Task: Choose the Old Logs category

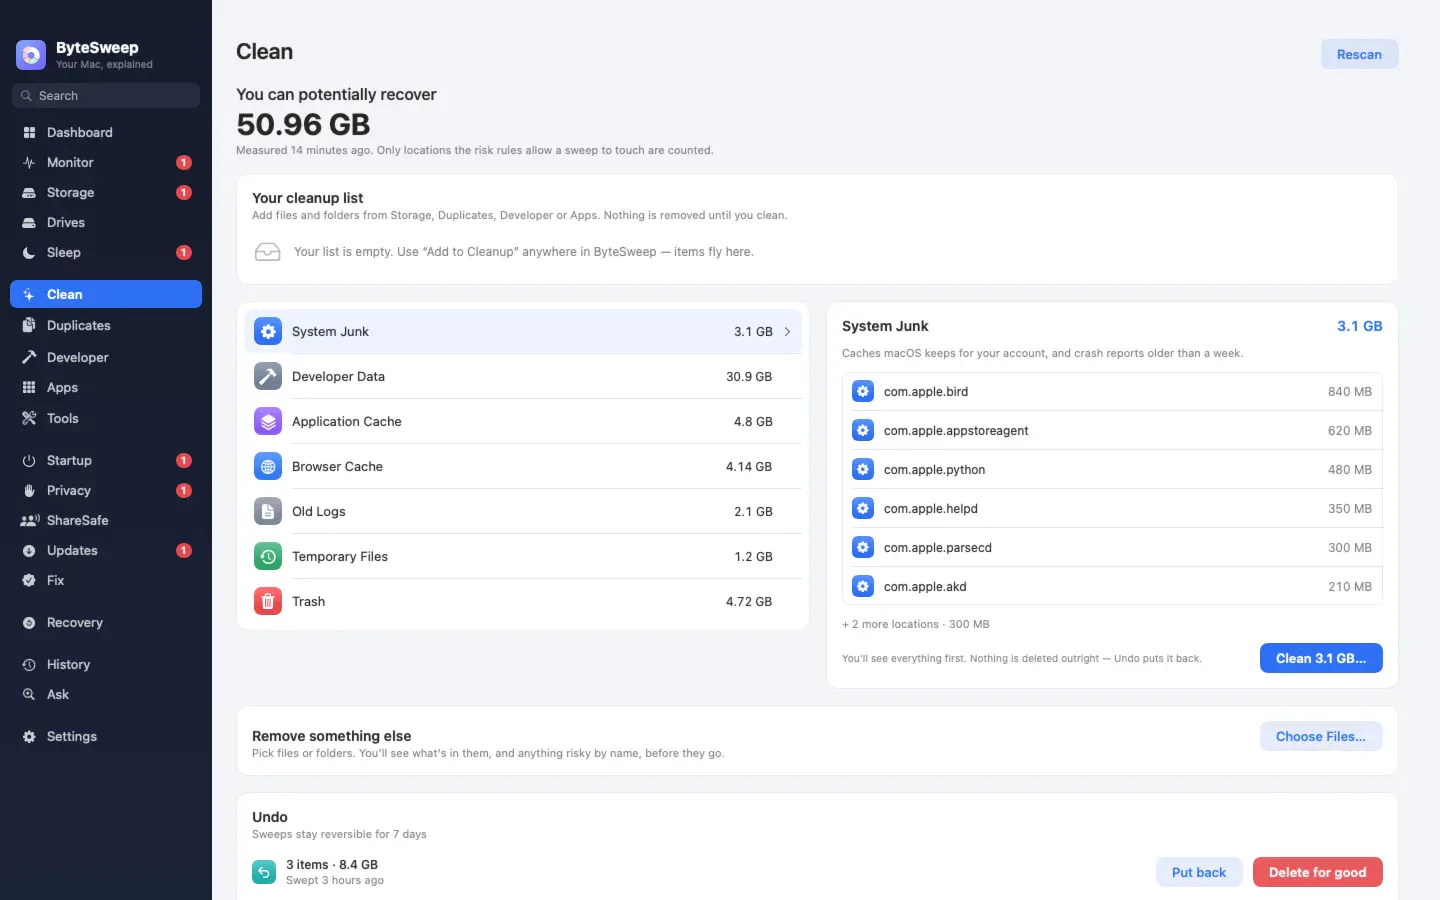Action: tap(523, 511)
